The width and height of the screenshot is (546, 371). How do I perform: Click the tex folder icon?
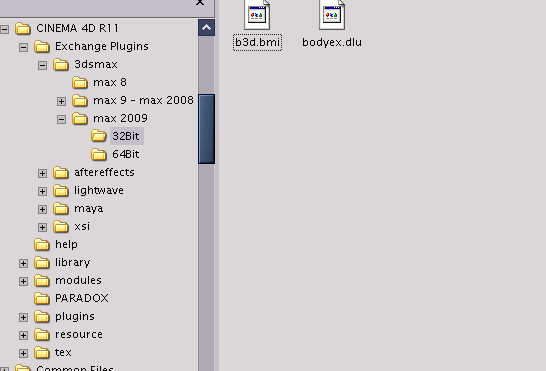(x=42, y=353)
